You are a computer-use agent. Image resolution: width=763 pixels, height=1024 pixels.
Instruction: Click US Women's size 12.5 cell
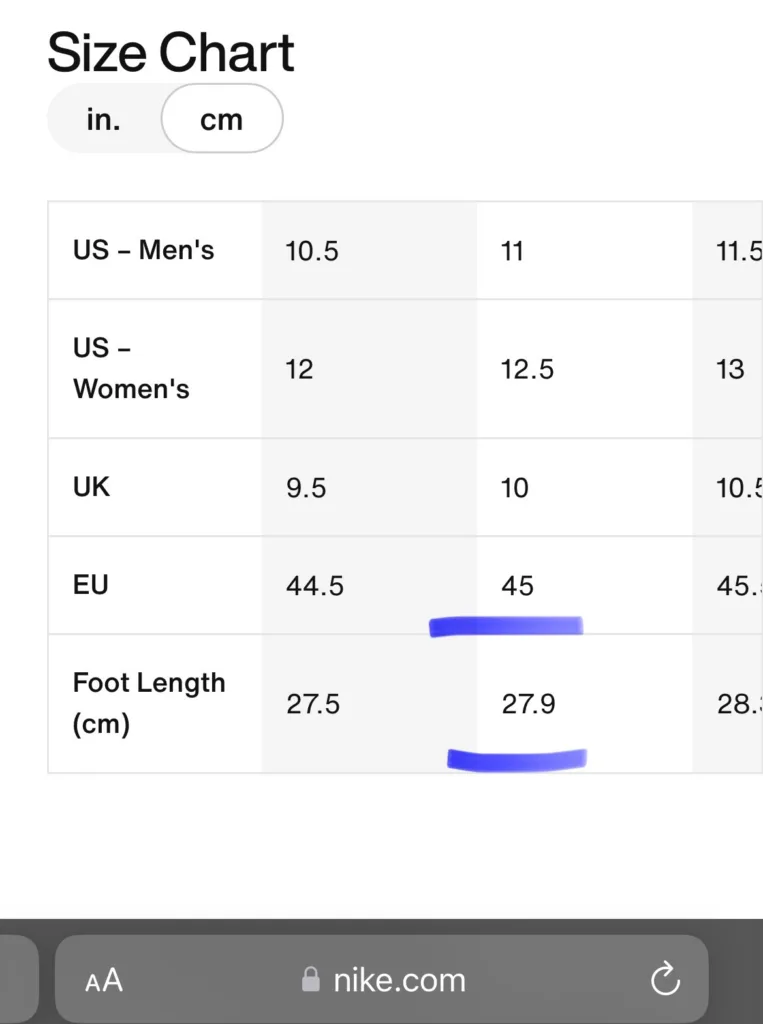(x=527, y=369)
